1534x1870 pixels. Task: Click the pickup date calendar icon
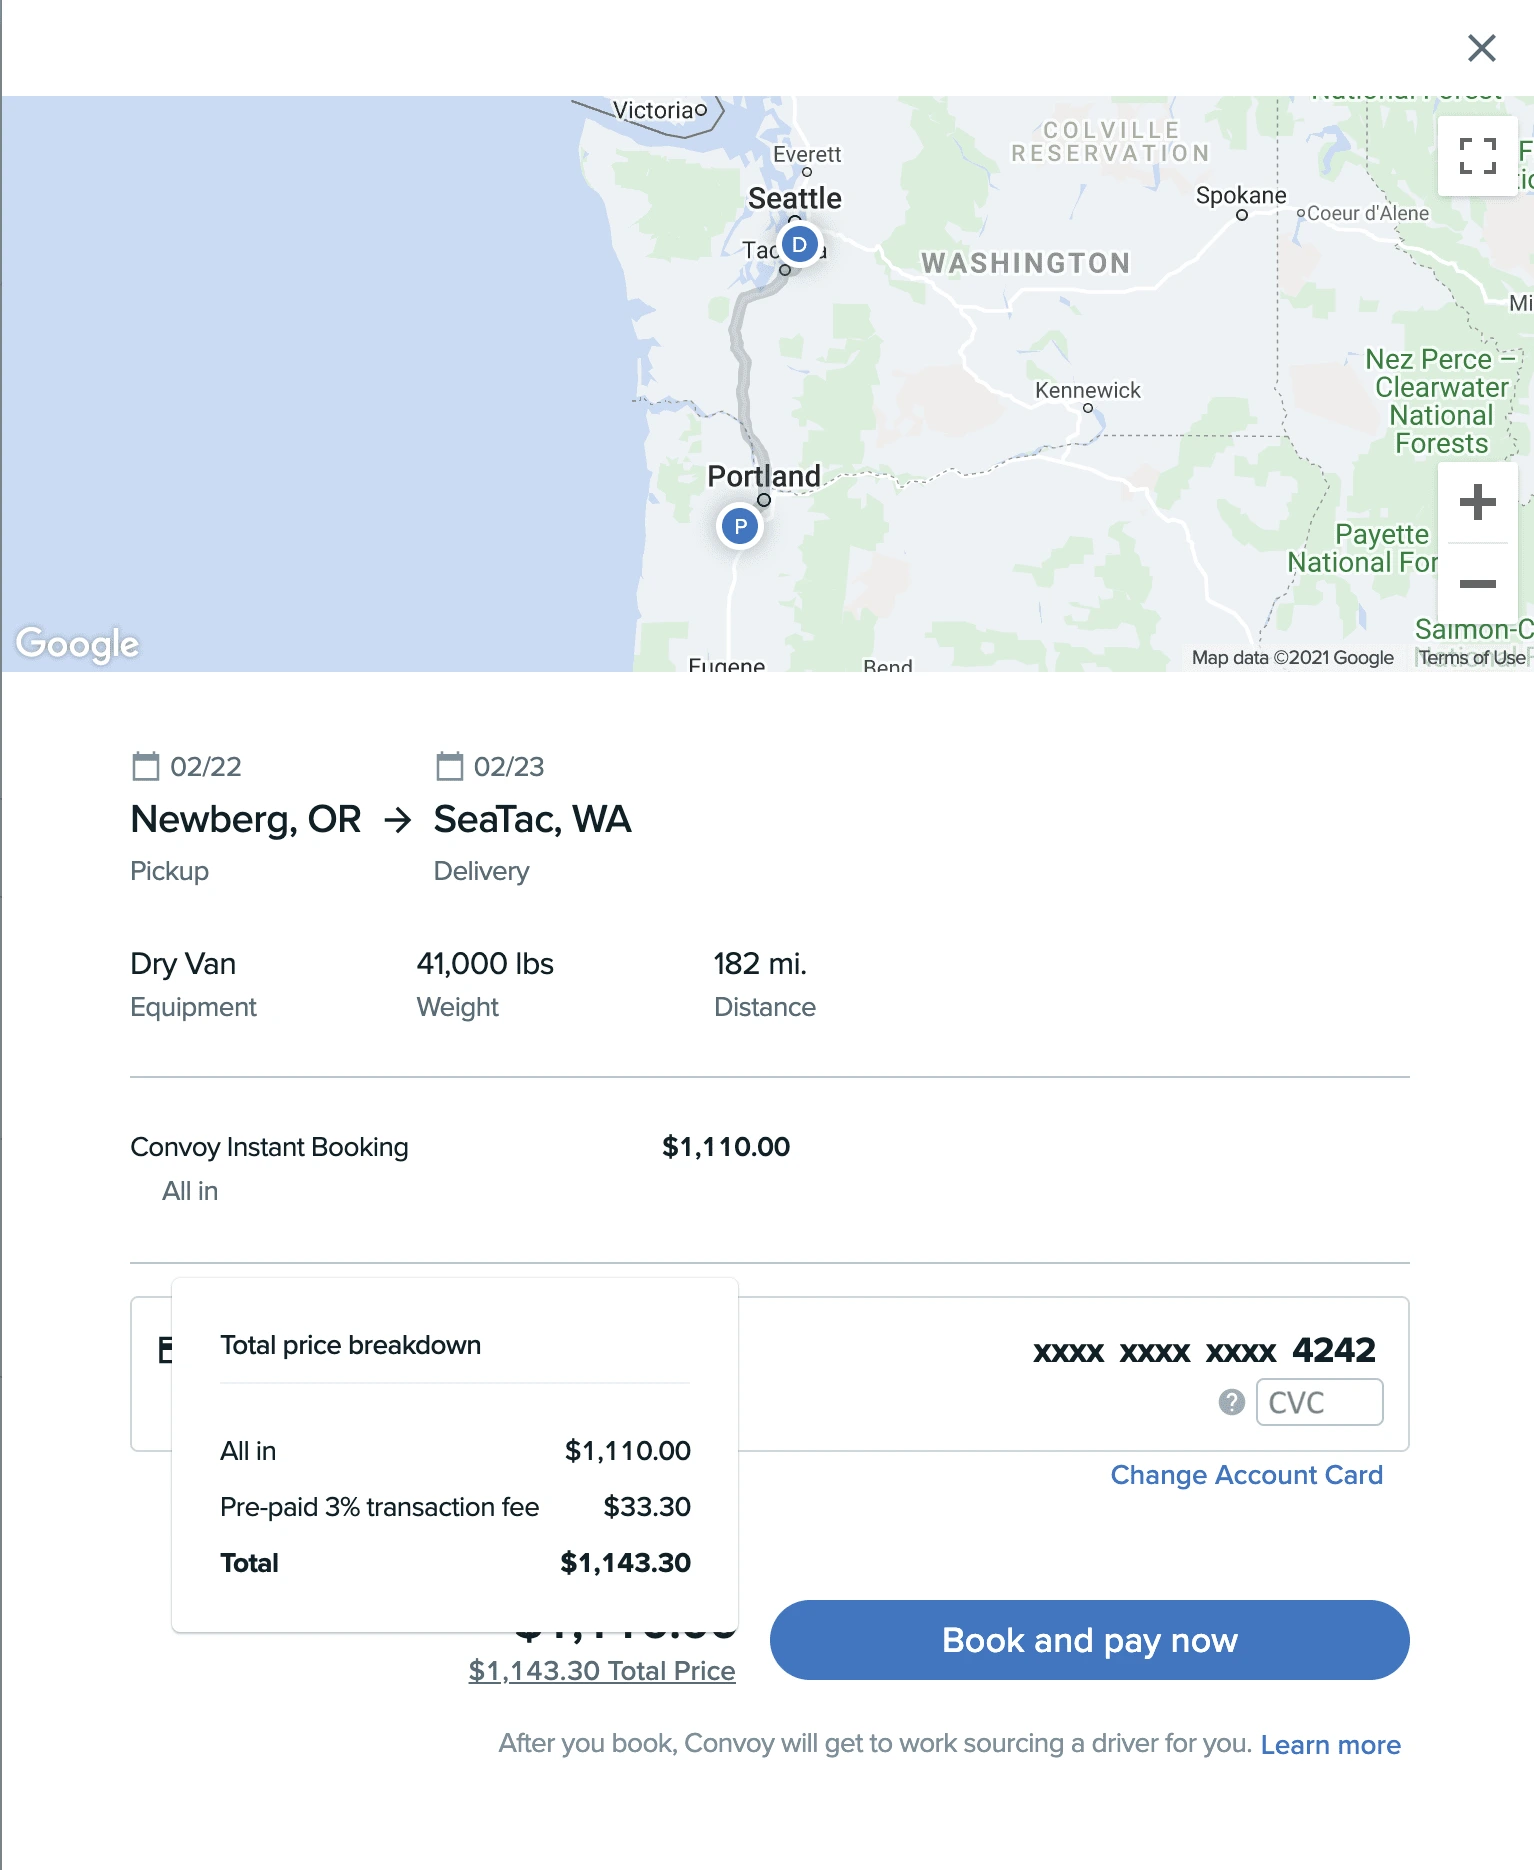[x=146, y=766]
